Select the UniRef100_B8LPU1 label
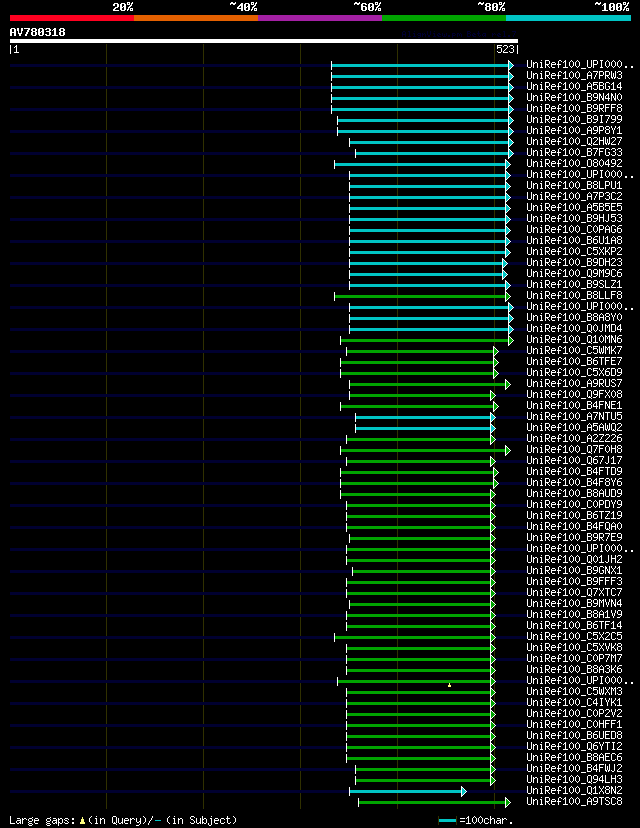 click(x=574, y=185)
